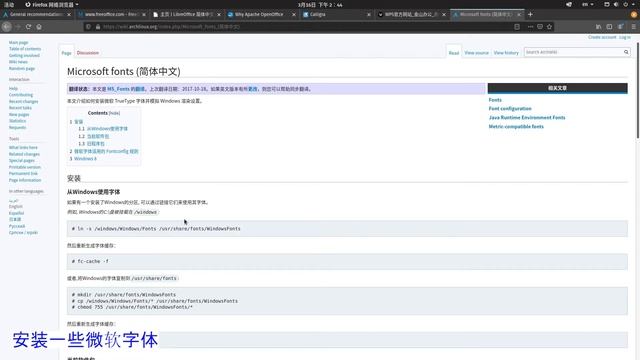Image resolution: width=640 pixels, height=360 pixels.
Task: Open the Main page sidebar link
Action: 18,42
